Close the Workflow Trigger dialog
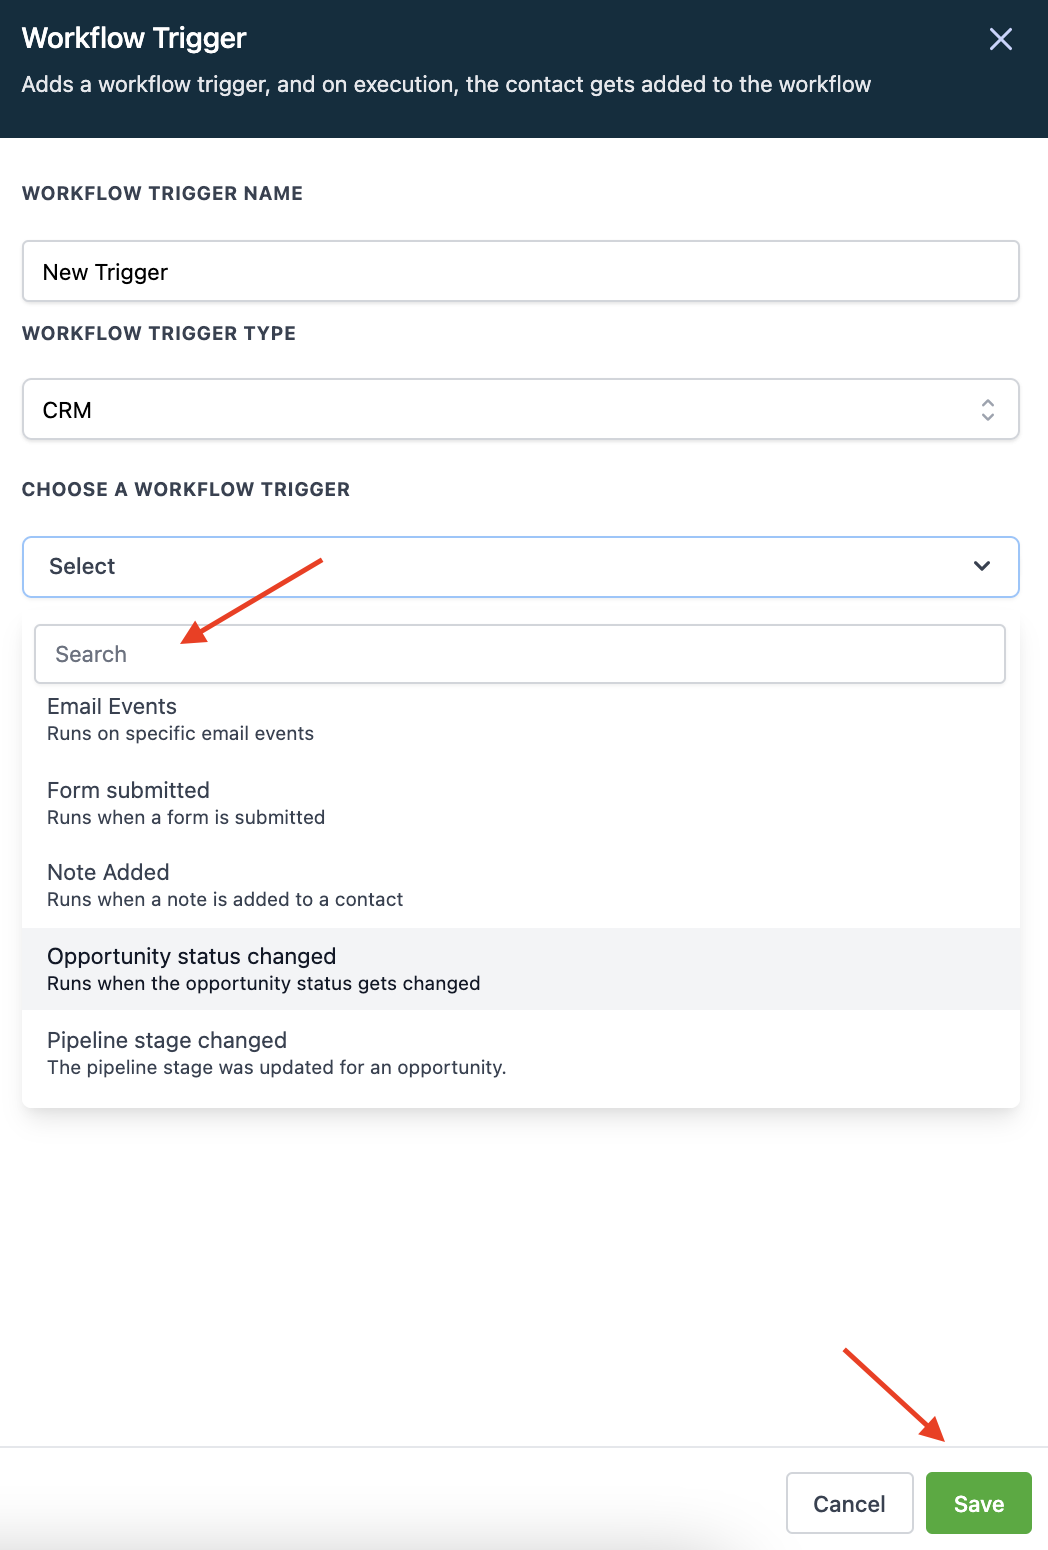 pos(1000,39)
